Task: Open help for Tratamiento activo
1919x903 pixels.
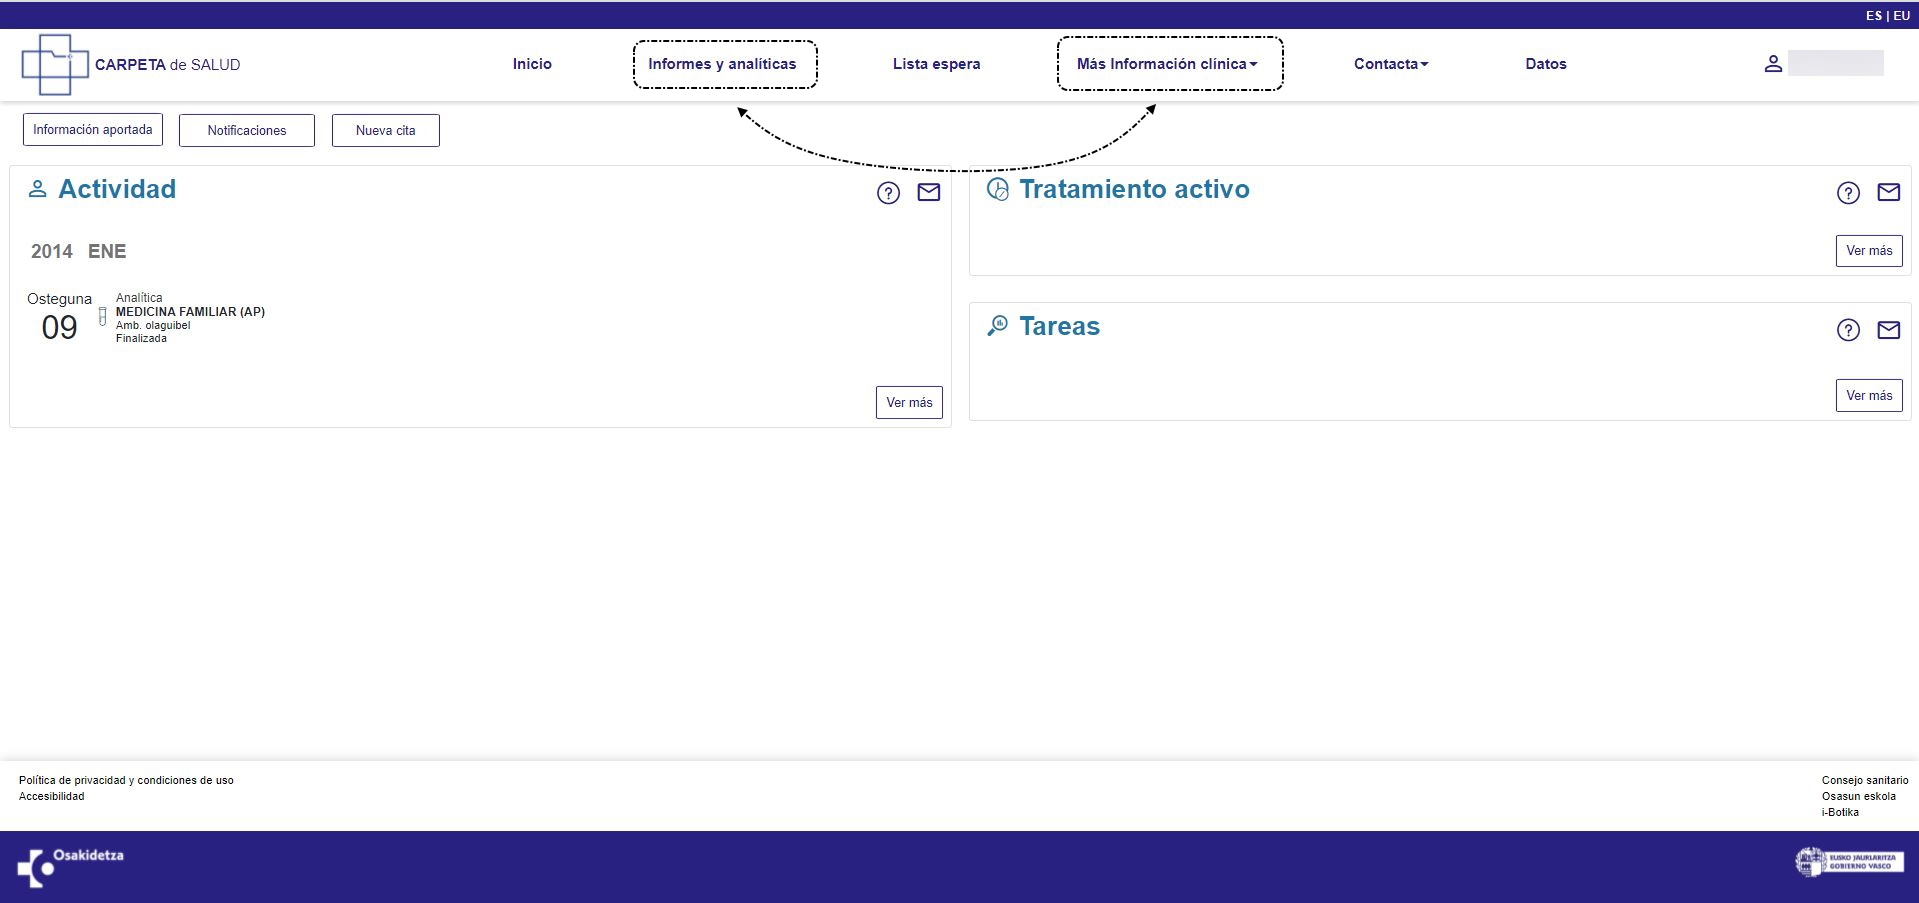Action: (1848, 193)
